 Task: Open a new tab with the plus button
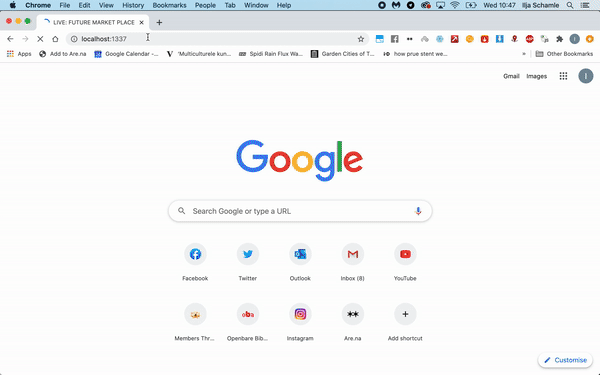[159, 23]
